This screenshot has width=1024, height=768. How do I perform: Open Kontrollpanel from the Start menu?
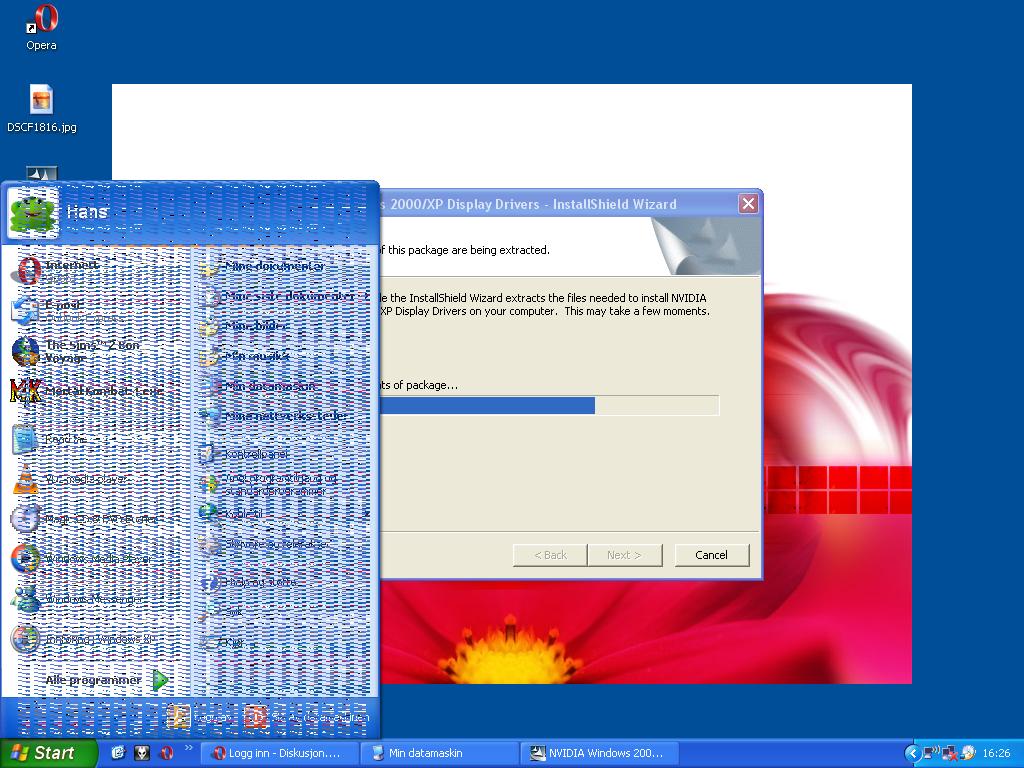[x=284, y=453]
